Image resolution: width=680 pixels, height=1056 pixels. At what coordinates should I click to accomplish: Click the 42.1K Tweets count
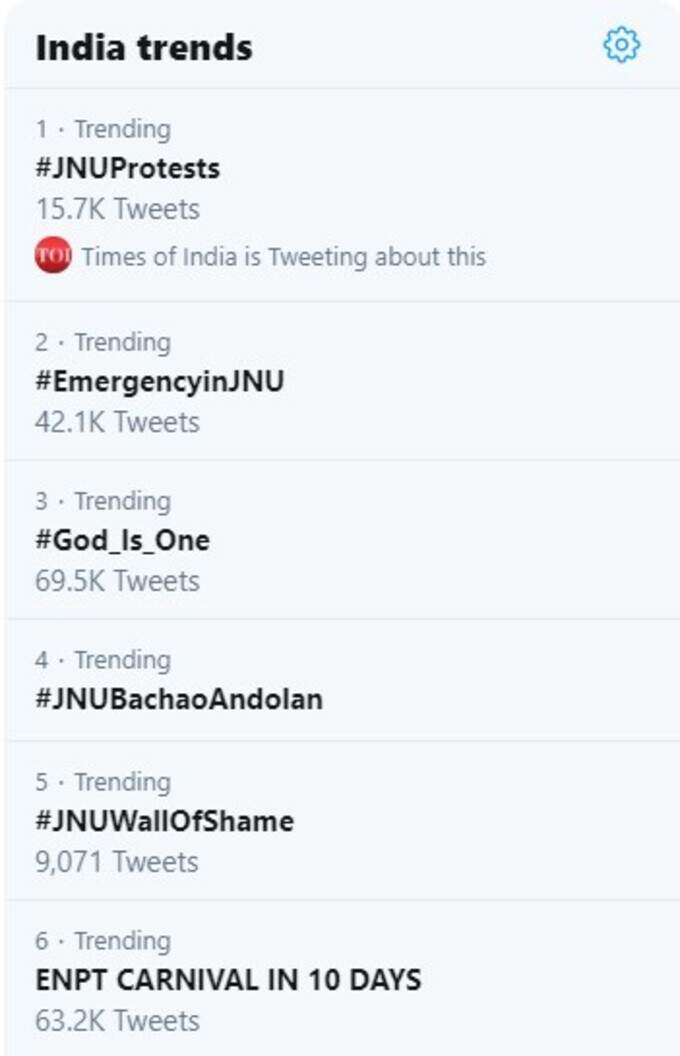pyautogui.click(x=117, y=422)
